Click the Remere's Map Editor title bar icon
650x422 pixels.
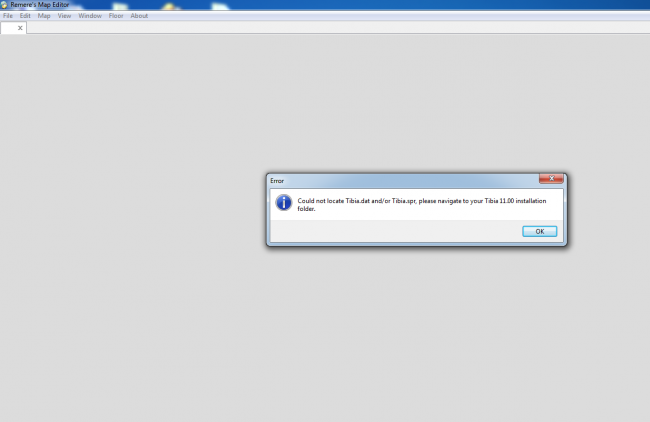4,5
